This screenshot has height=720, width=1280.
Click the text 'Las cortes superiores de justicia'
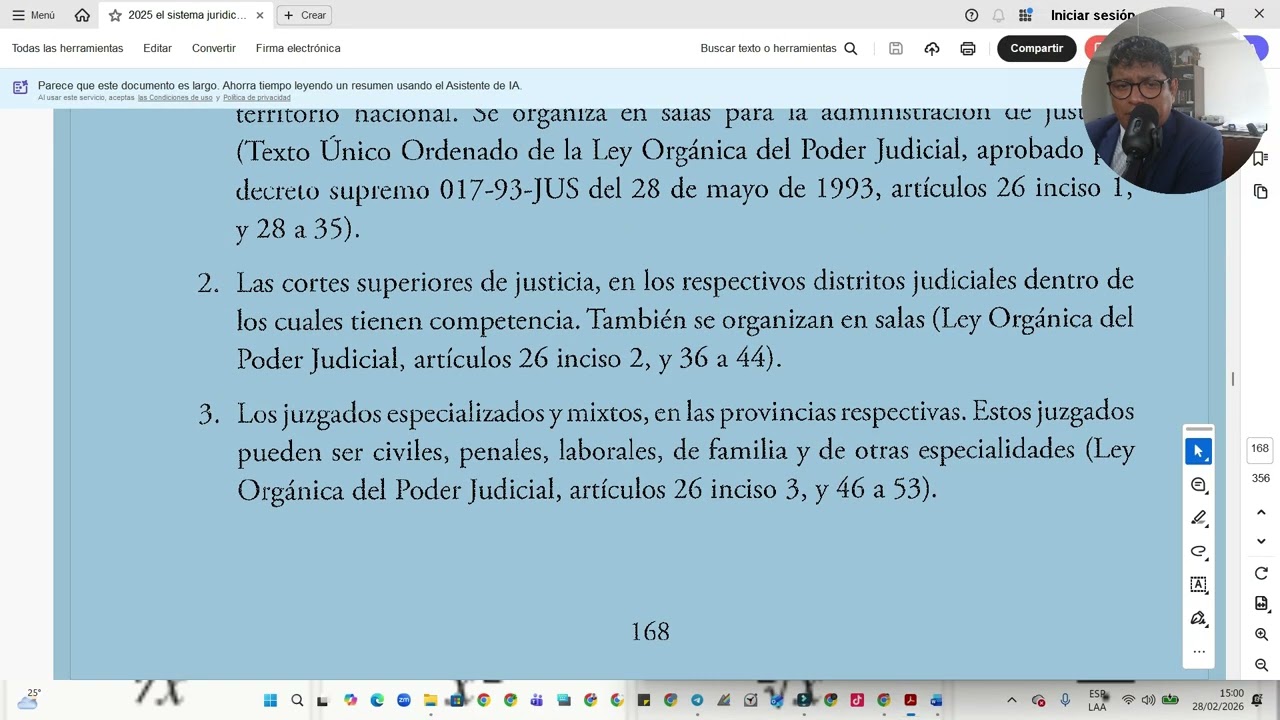point(416,283)
